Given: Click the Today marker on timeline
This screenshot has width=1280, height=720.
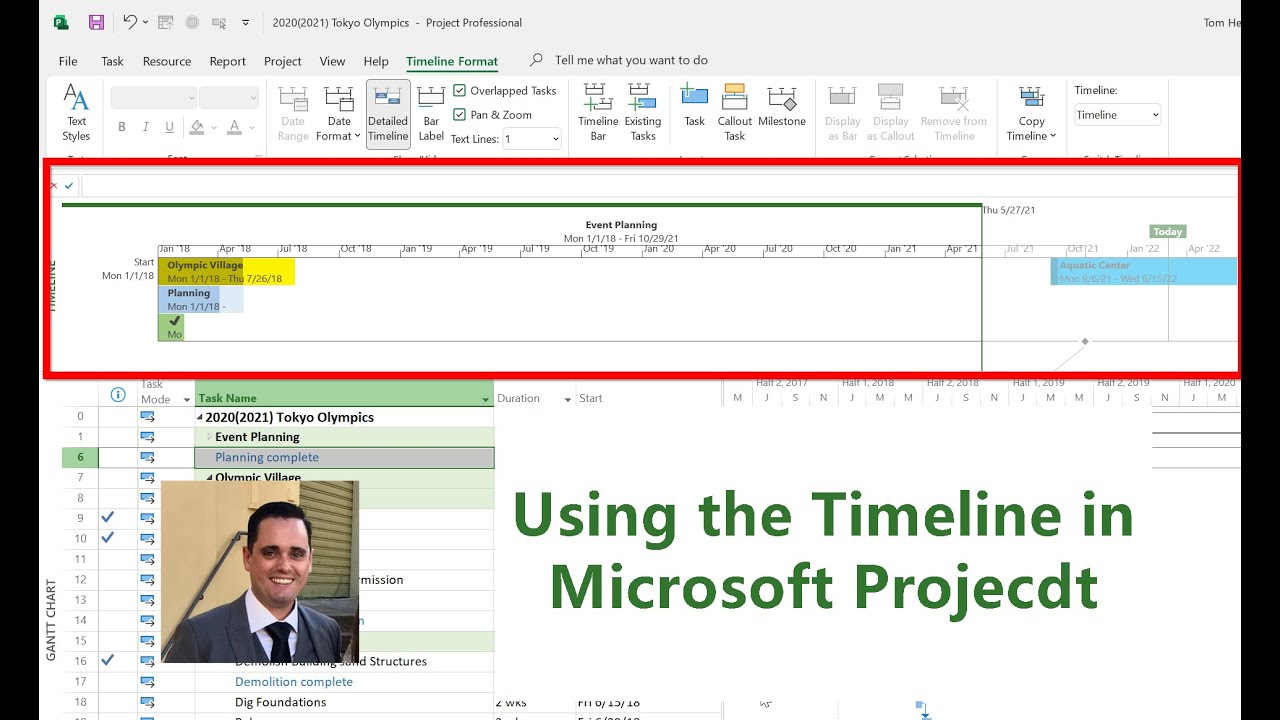Looking at the screenshot, I should pos(1168,231).
